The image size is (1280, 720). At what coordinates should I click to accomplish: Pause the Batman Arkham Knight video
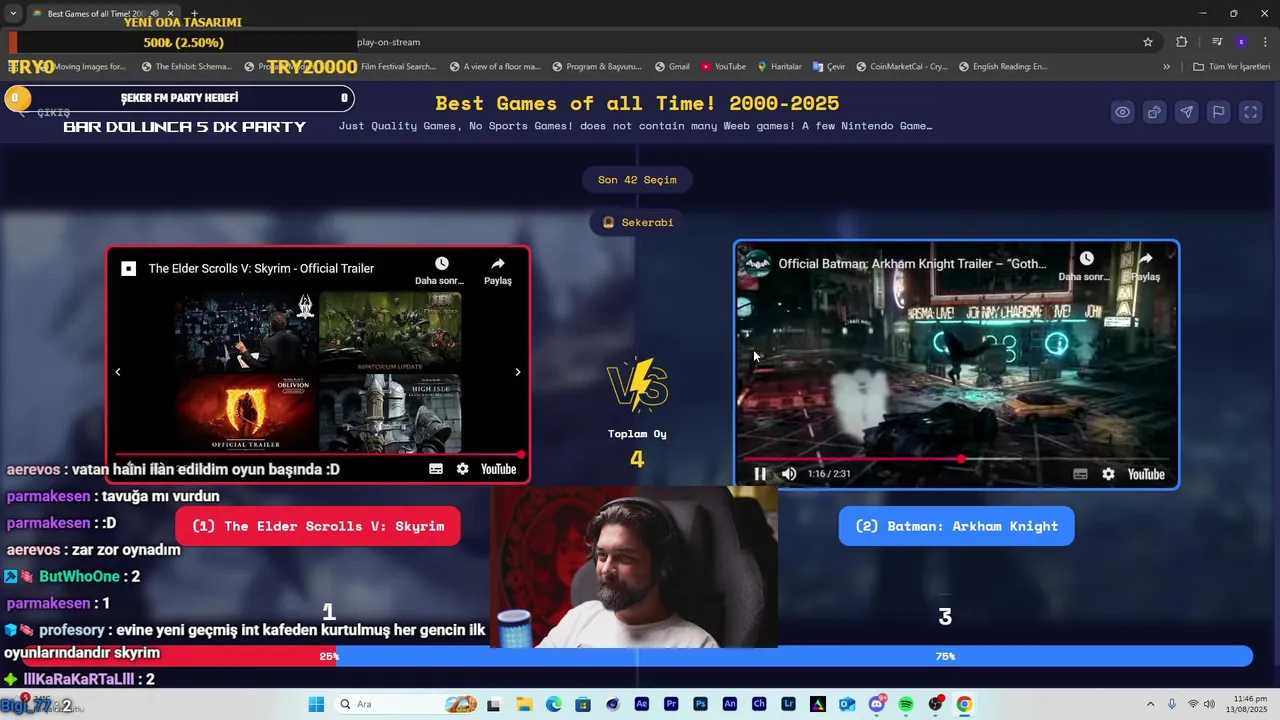coord(760,474)
